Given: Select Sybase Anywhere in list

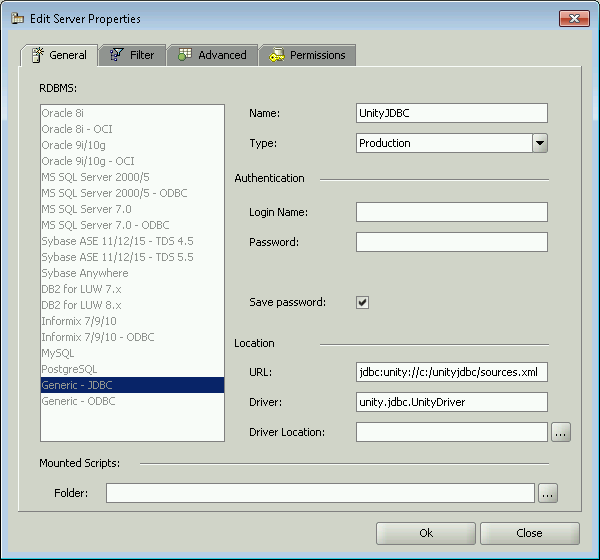Looking at the screenshot, I should (132, 273).
